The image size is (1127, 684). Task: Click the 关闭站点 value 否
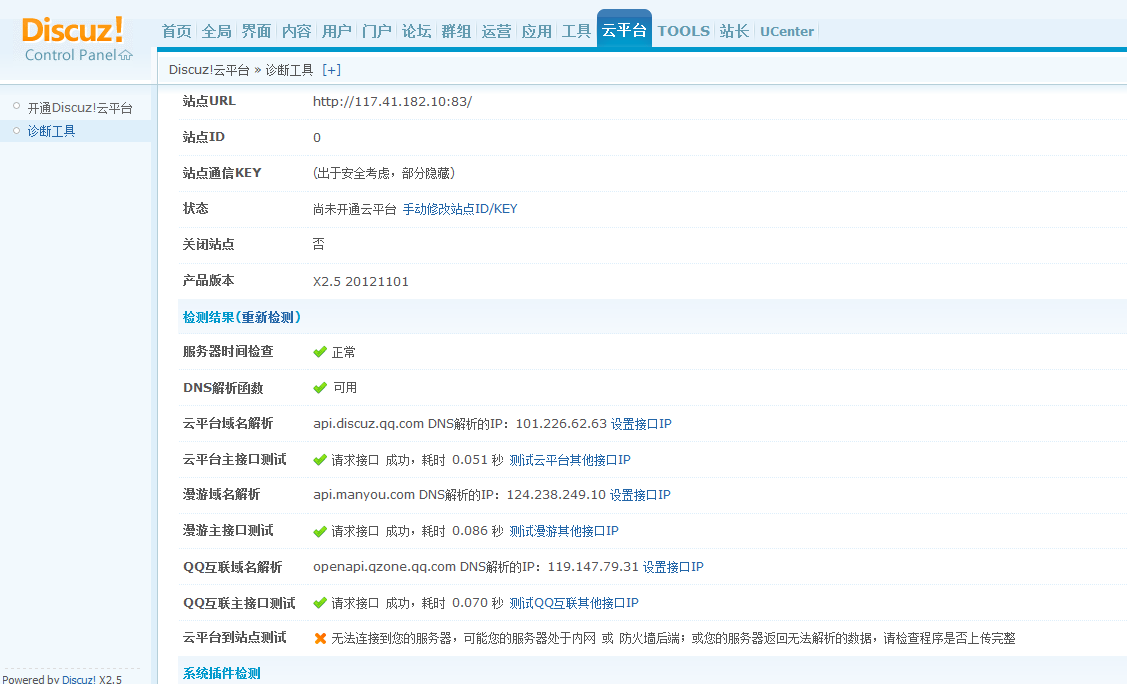[318, 244]
